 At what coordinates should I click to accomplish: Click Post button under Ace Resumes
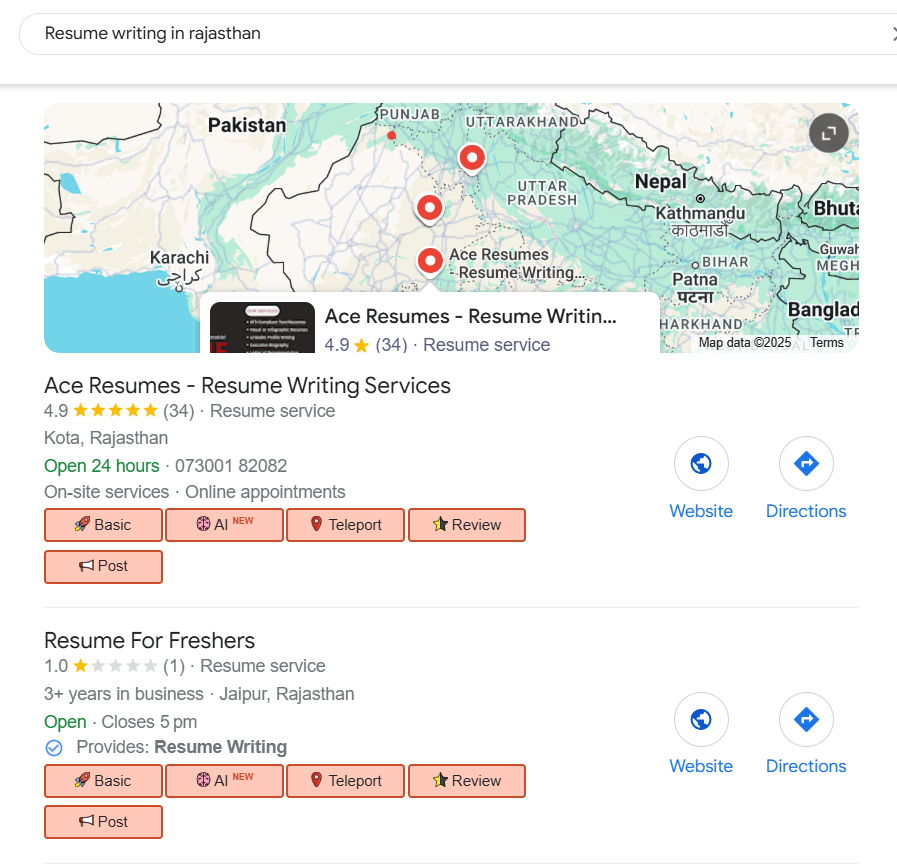103,566
